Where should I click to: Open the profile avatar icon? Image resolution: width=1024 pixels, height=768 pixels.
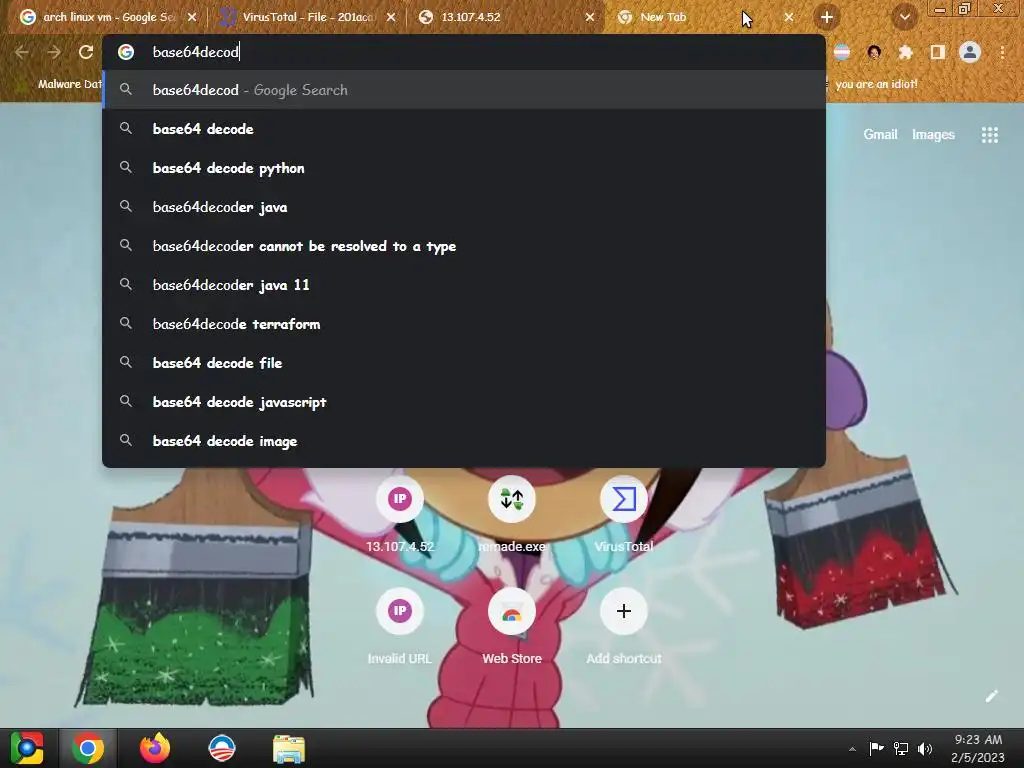click(x=970, y=52)
